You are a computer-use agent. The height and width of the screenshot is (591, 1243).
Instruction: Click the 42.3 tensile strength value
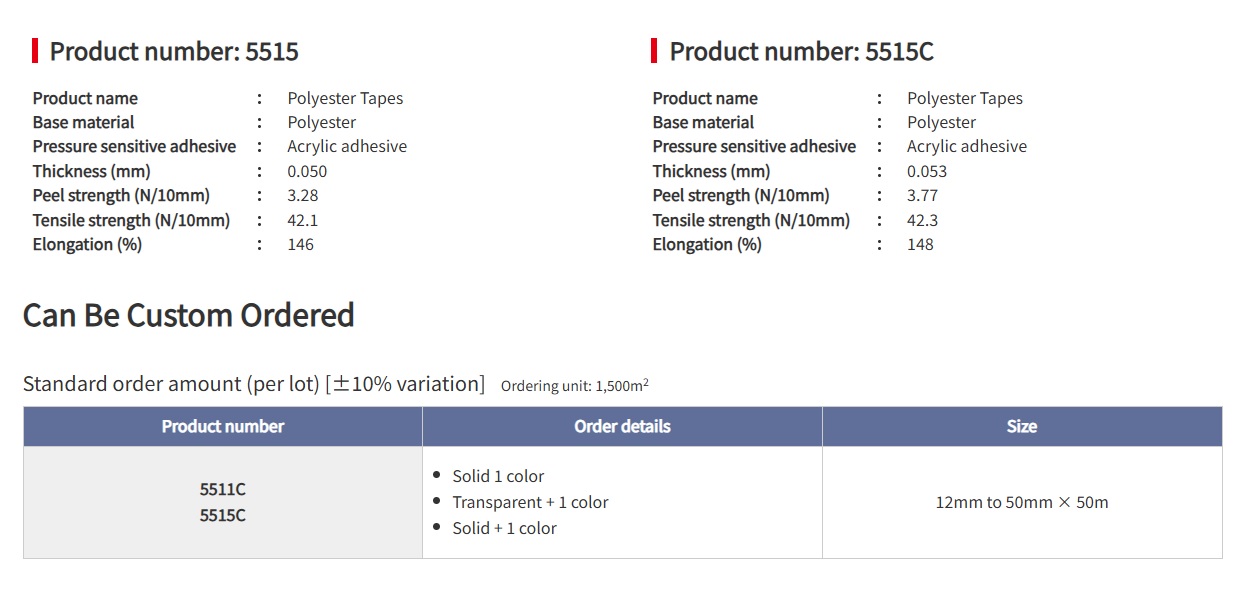pos(922,220)
